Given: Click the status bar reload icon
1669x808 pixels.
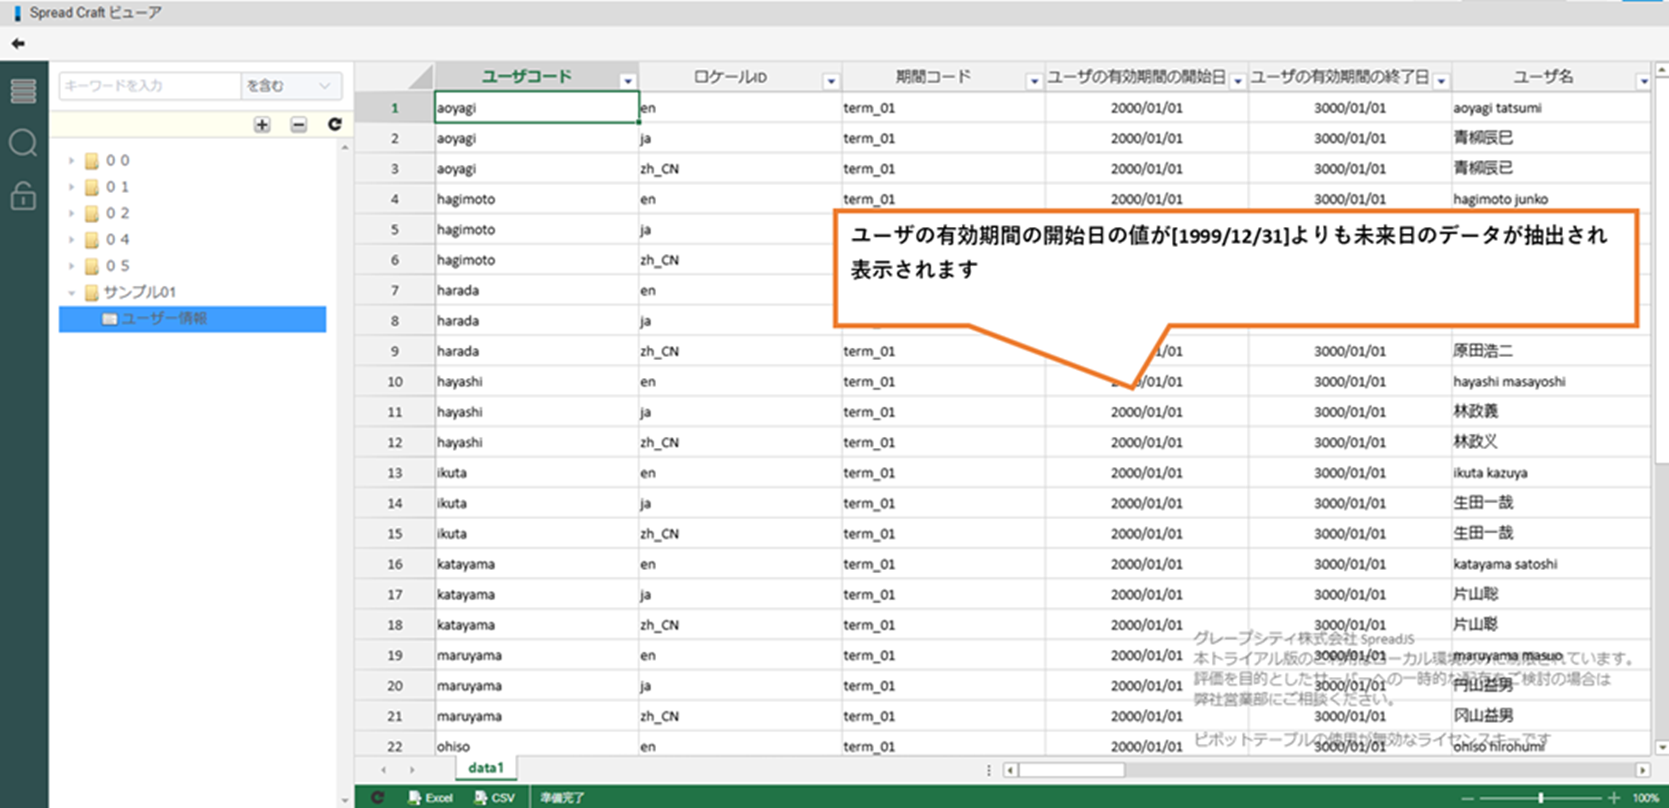Looking at the screenshot, I should pos(378,798).
